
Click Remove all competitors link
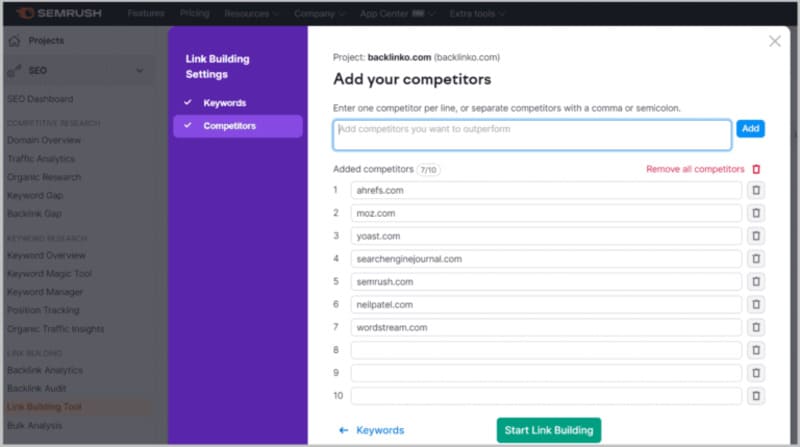pyautogui.click(x=695, y=170)
